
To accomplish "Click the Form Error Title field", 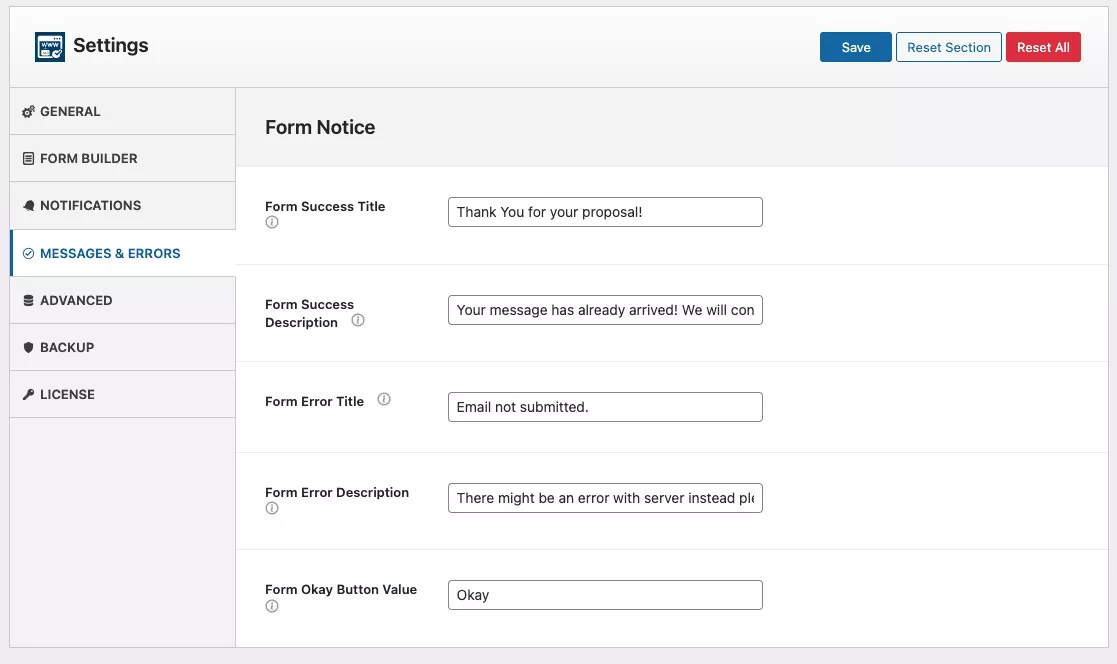I will tap(605, 407).
